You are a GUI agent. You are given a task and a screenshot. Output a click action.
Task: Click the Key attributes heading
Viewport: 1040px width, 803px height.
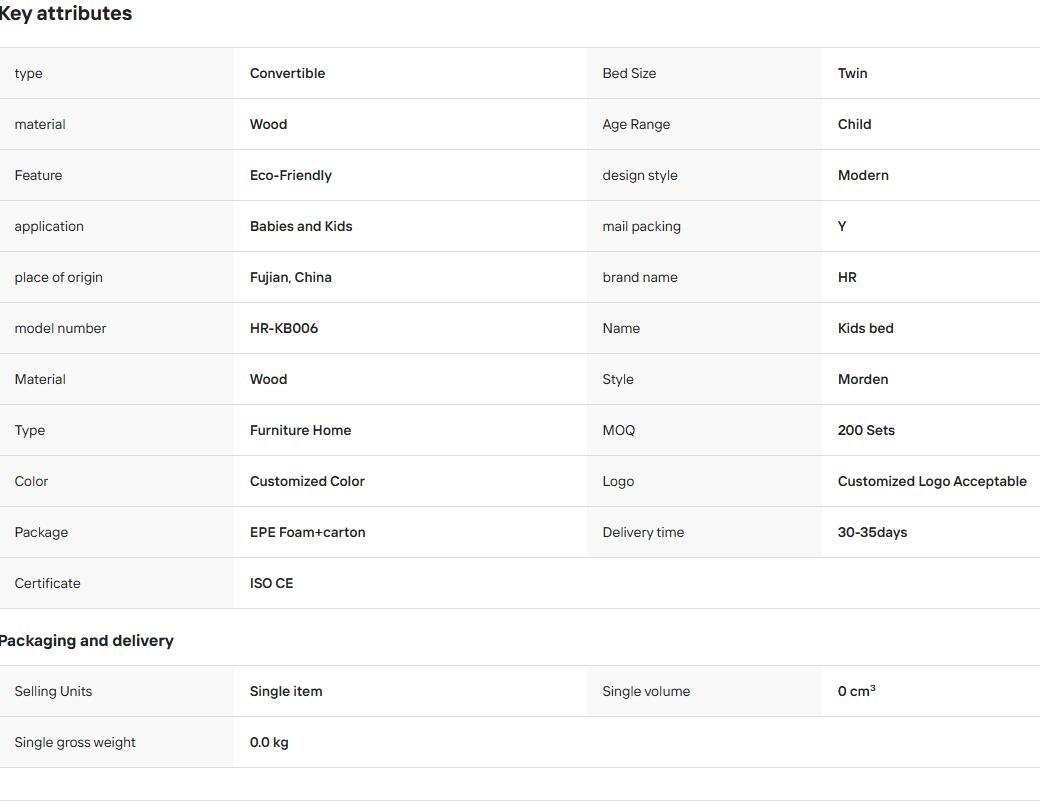click(x=65, y=13)
